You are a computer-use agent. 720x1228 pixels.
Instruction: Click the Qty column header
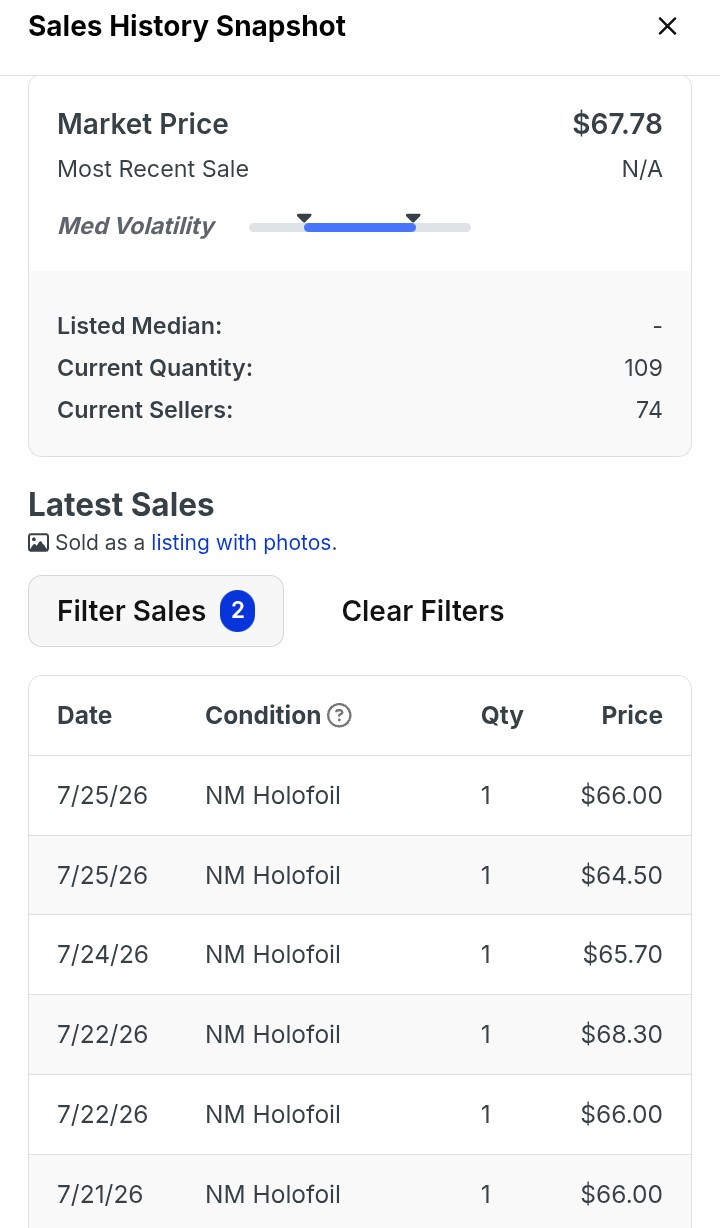point(502,716)
